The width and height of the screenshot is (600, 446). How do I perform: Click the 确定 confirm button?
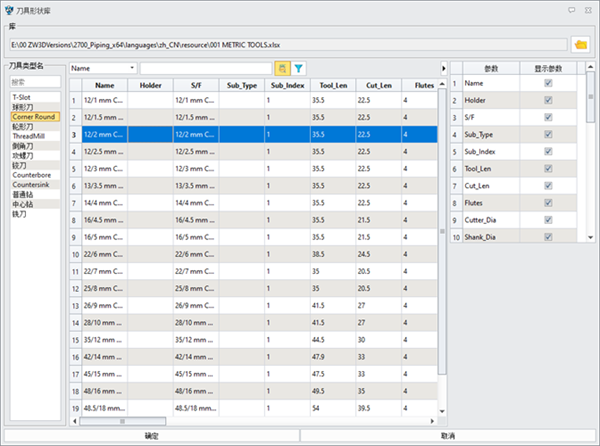pos(151,436)
